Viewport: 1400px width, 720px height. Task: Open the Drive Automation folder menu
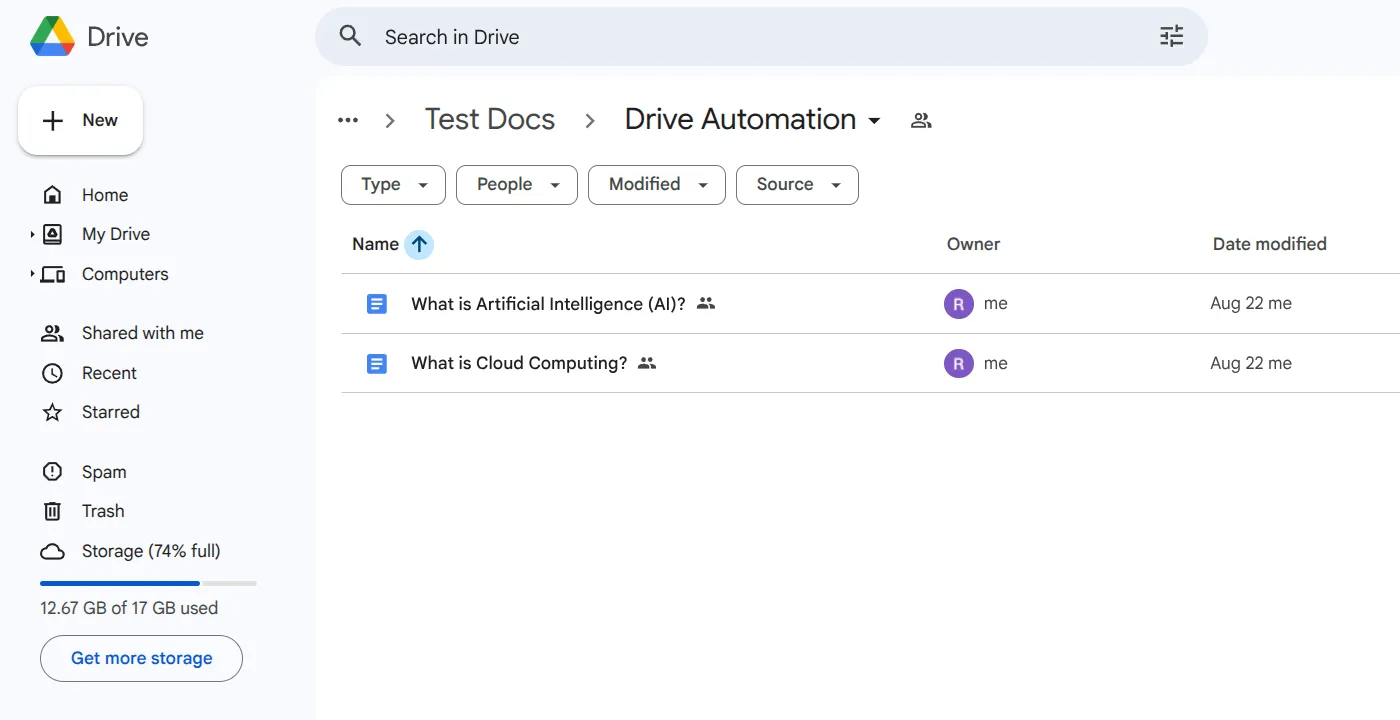[x=875, y=119]
